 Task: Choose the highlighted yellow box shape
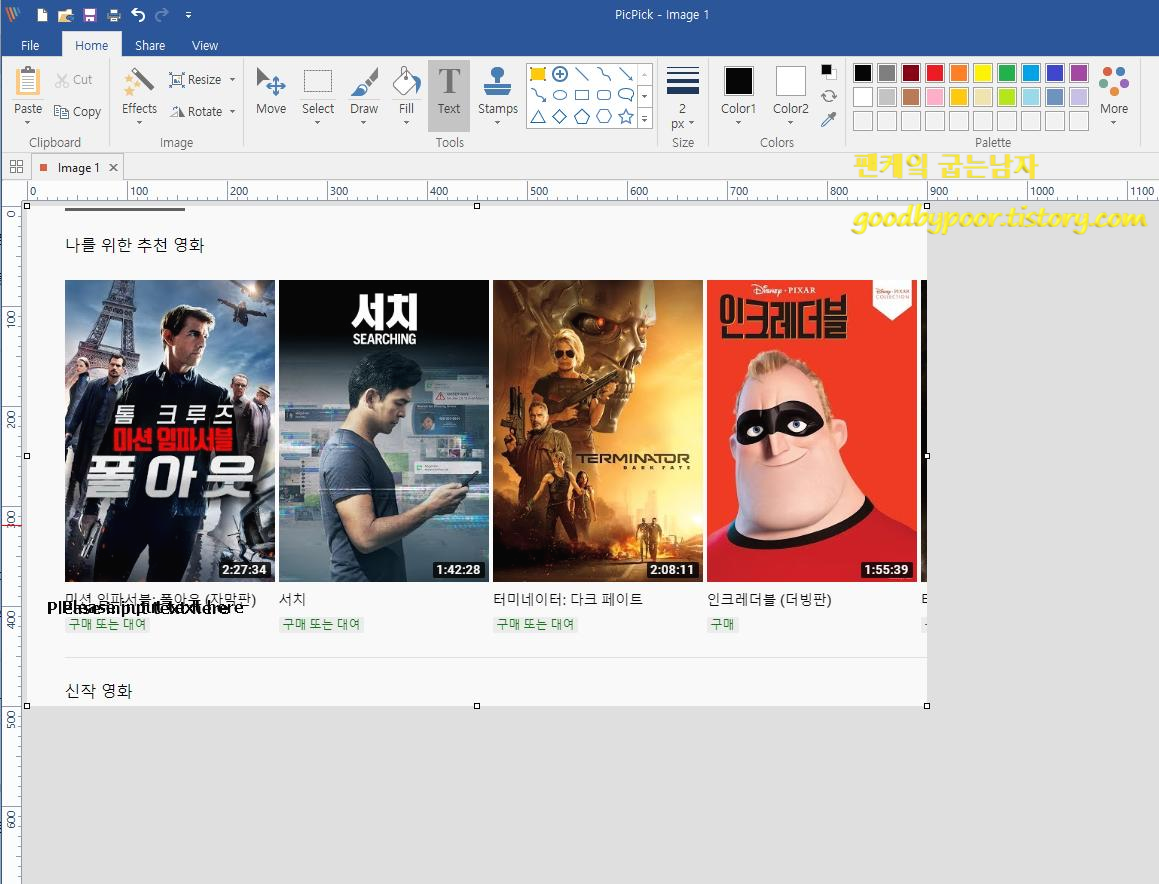[x=538, y=74]
